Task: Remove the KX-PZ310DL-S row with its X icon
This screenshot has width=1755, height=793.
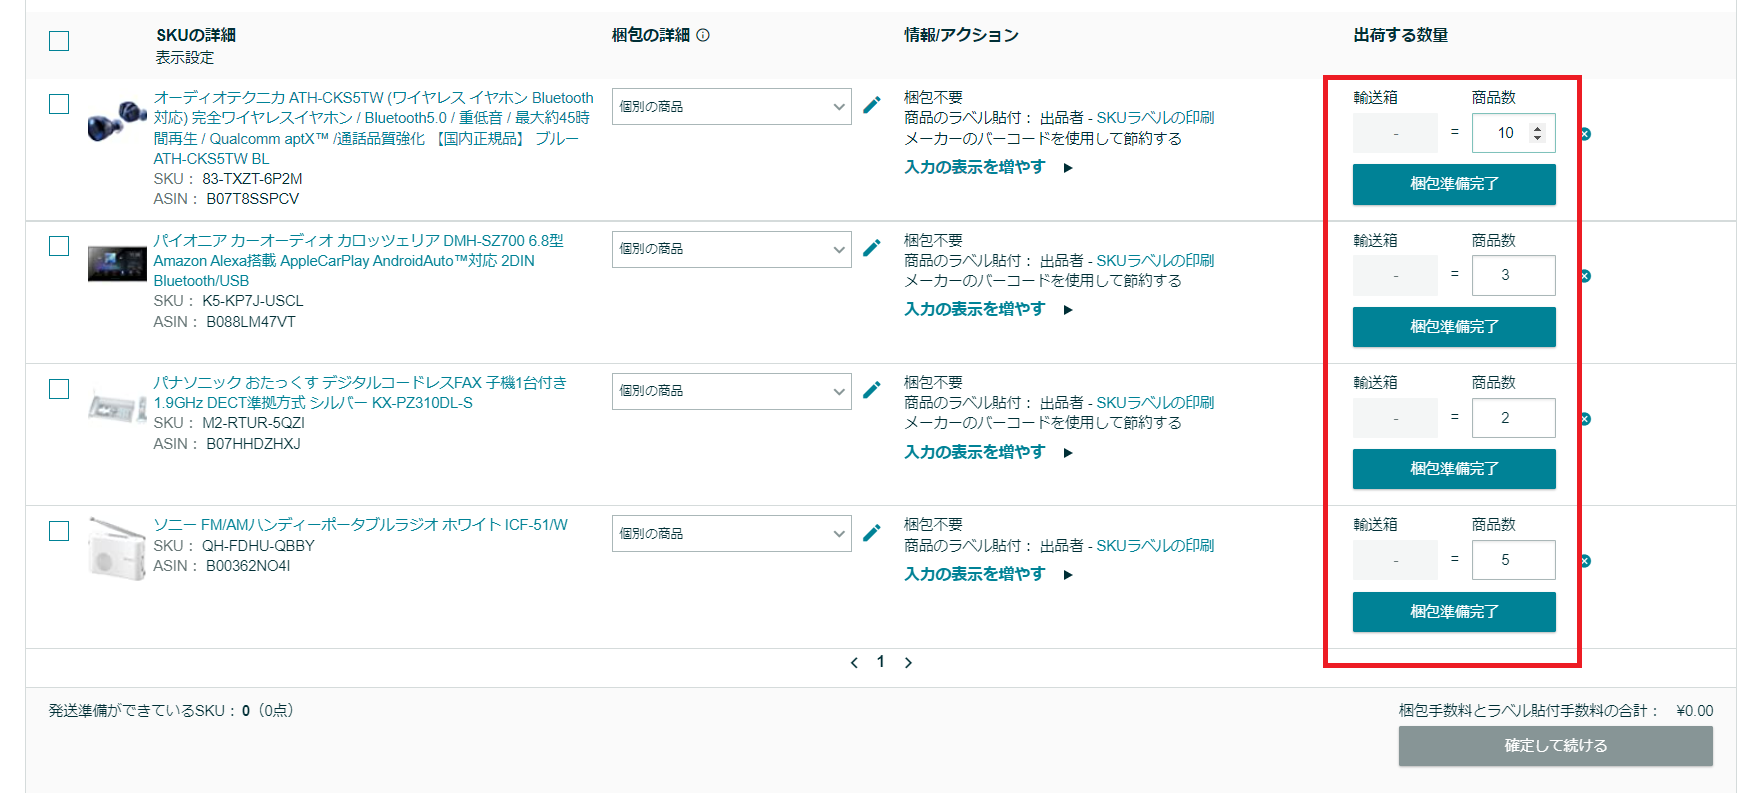Action: (x=1585, y=419)
